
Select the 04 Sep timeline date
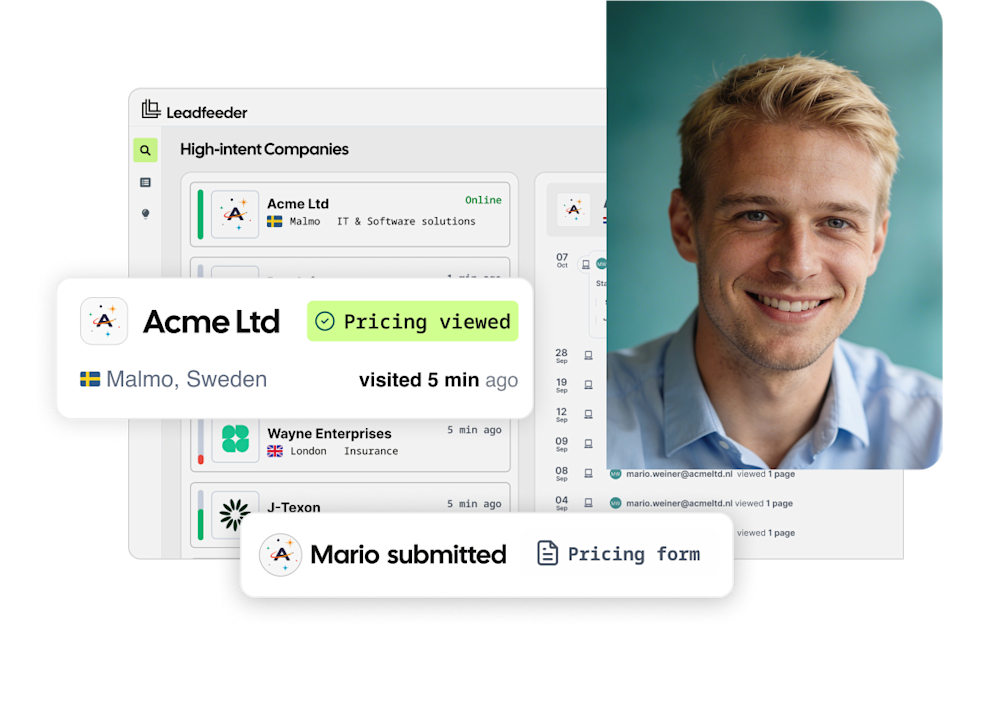[x=561, y=503]
